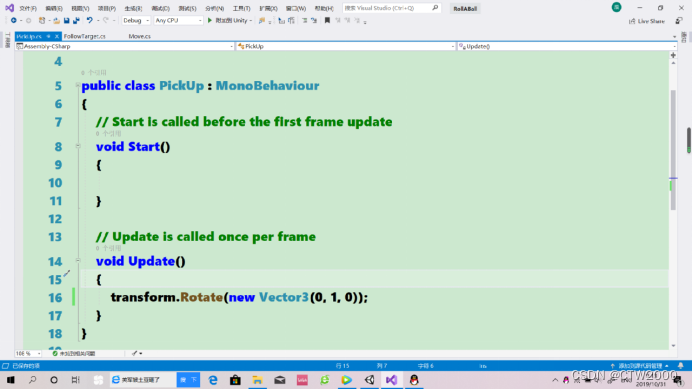Close the PickUp.cs tab
Viewport: 693px width, 390px height.
(x=57, y=36)
